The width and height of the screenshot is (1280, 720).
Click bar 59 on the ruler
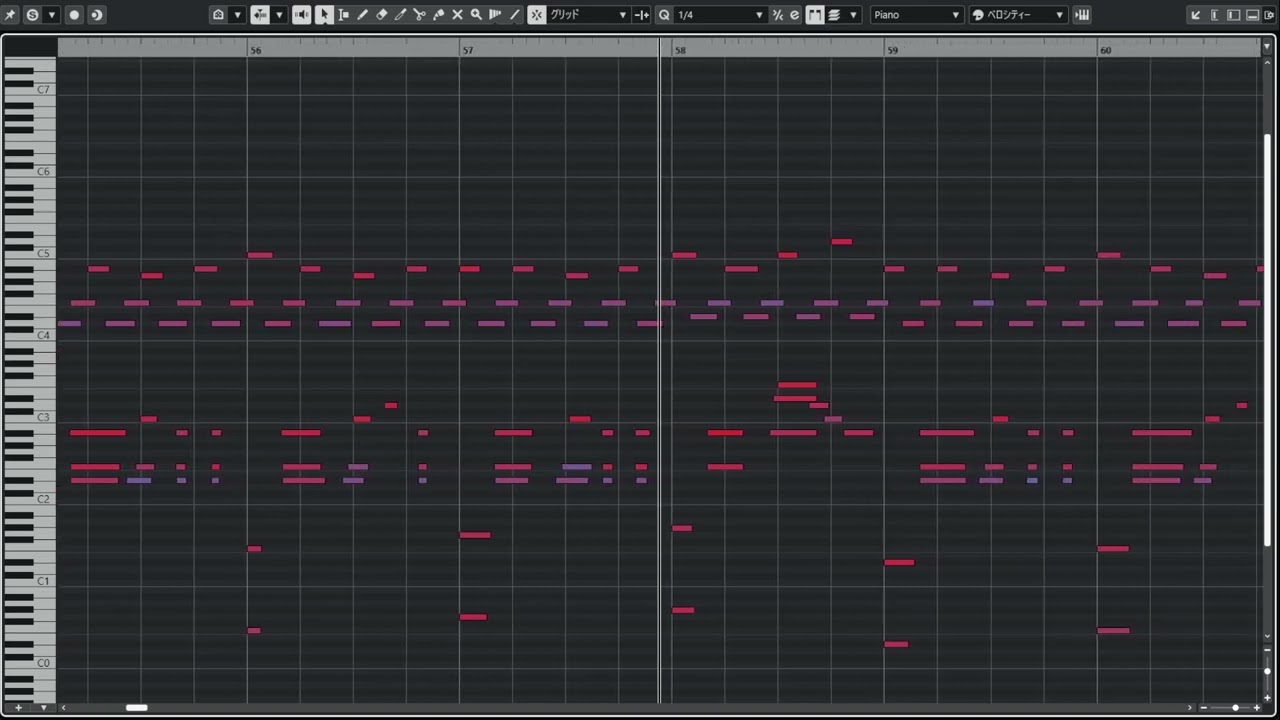(893, 50)
